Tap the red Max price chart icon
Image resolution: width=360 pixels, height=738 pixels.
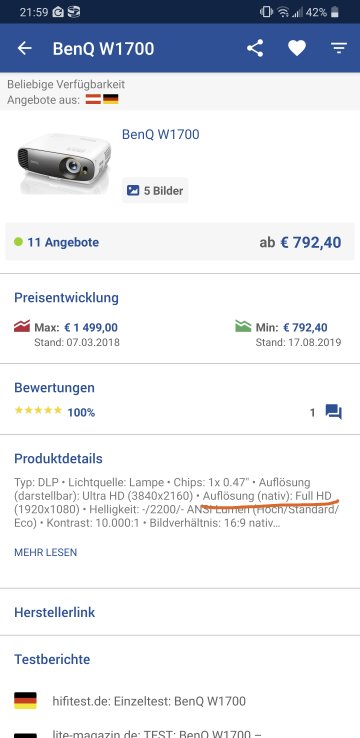[22, 326]
